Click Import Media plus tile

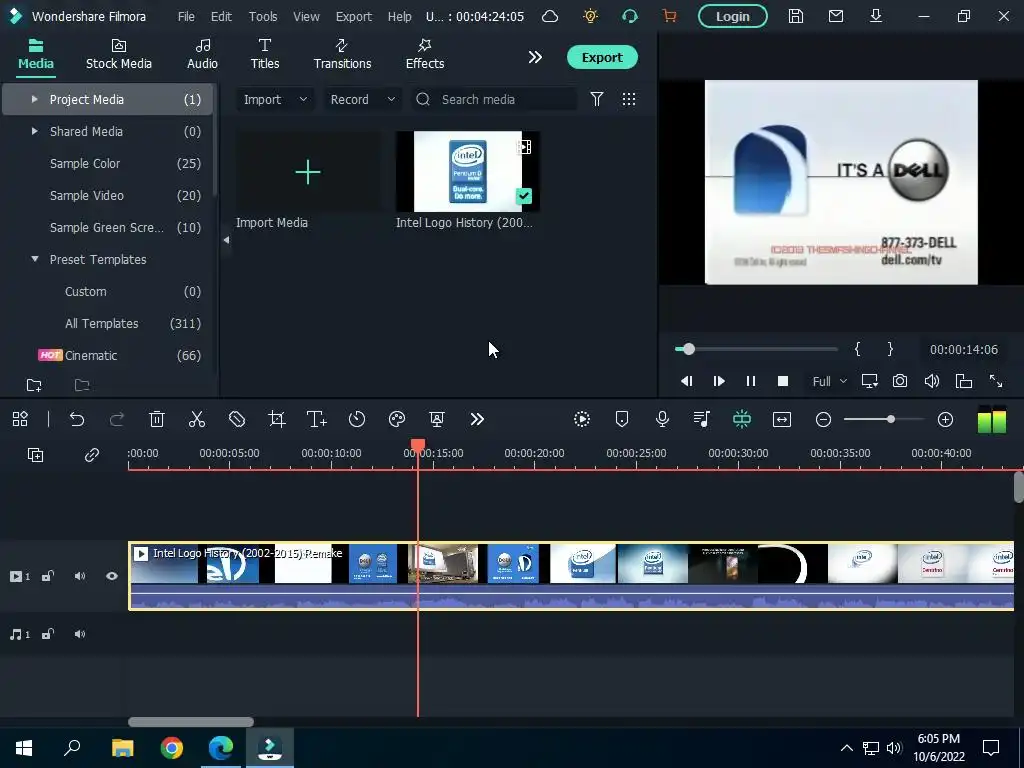[308, 172]
